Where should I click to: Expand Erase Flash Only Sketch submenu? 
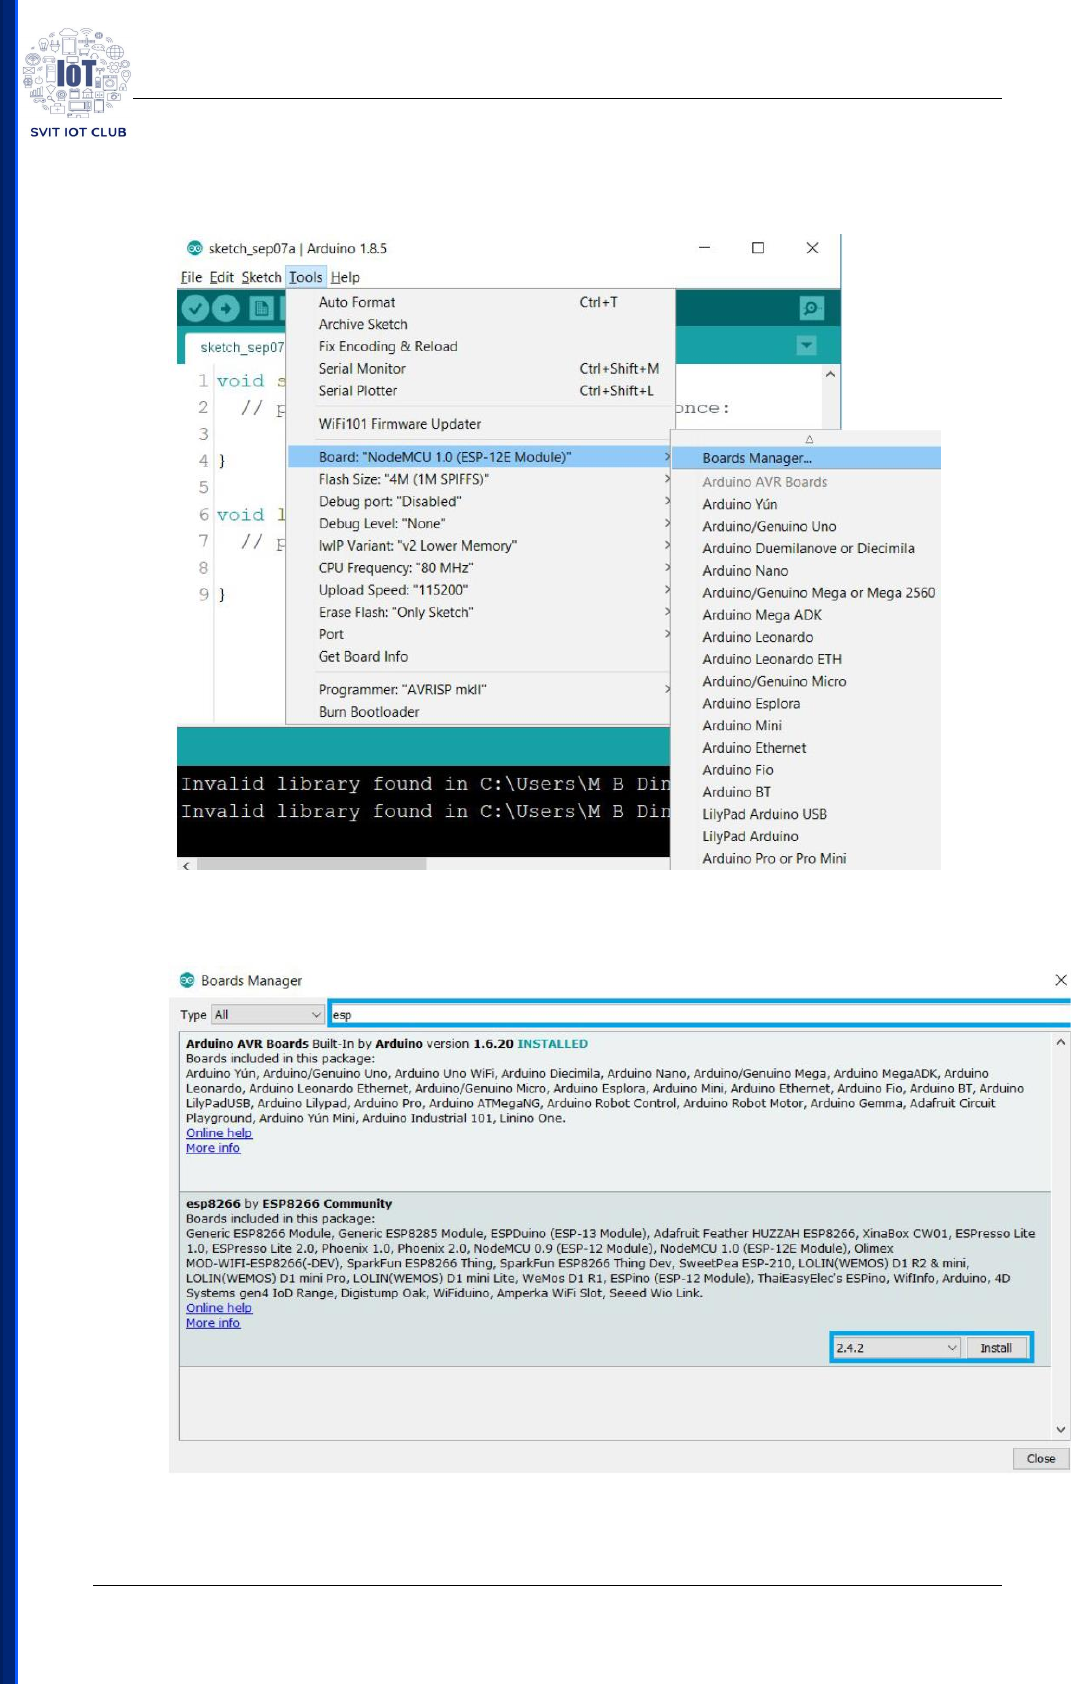tap(480, 612)
